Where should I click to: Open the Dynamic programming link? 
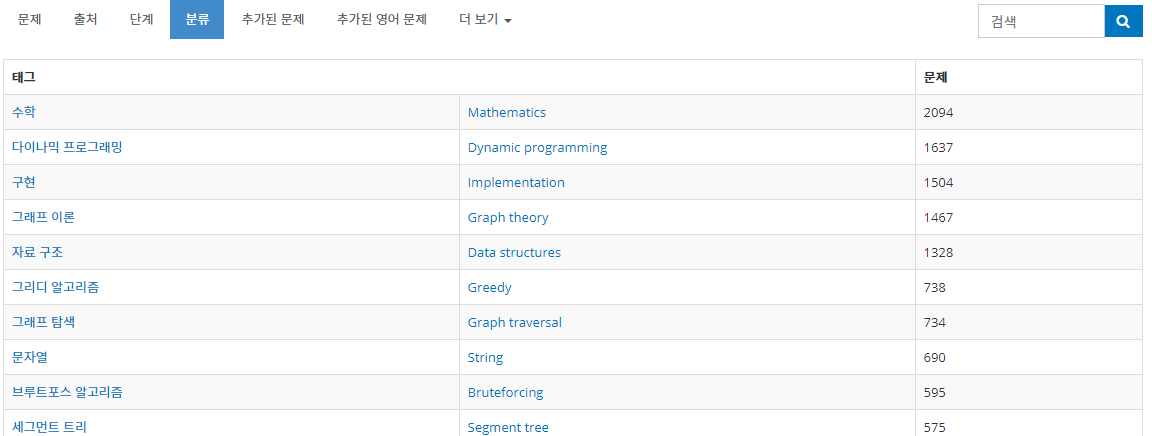pos(537,147)
